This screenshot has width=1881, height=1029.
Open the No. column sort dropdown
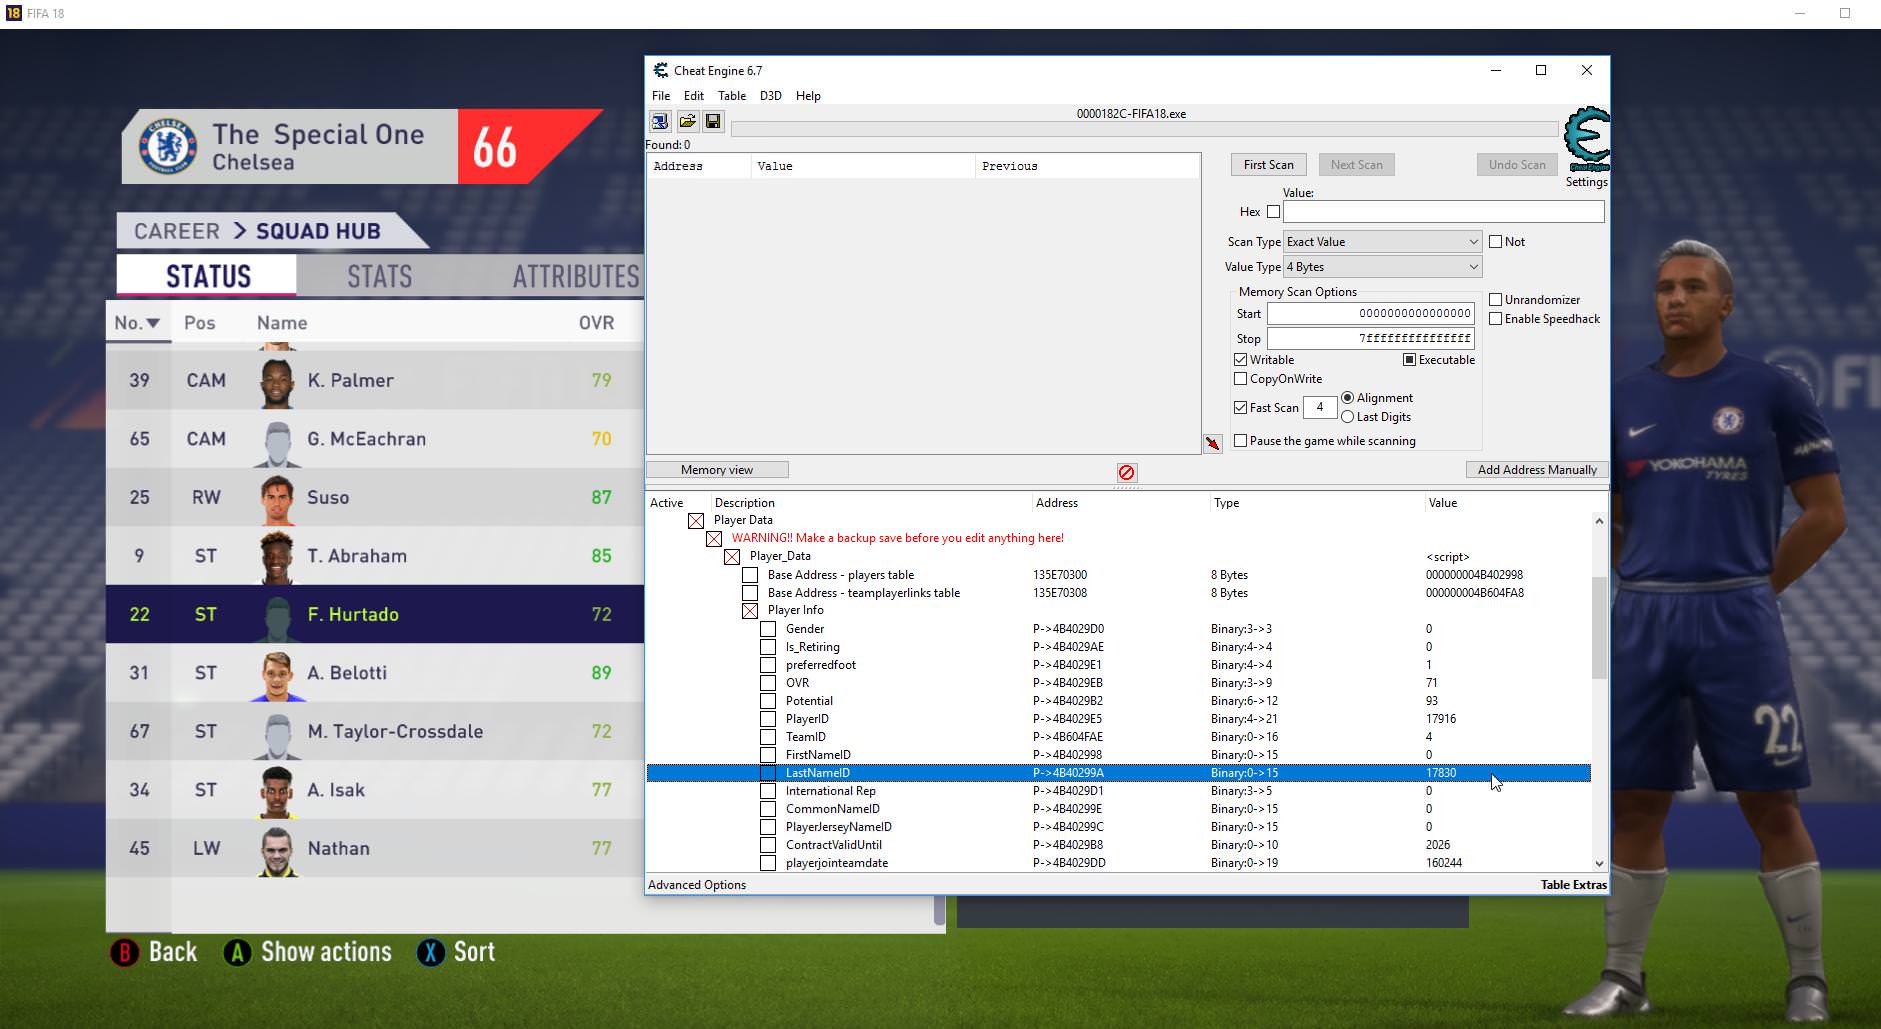click(x=153, y=324)
